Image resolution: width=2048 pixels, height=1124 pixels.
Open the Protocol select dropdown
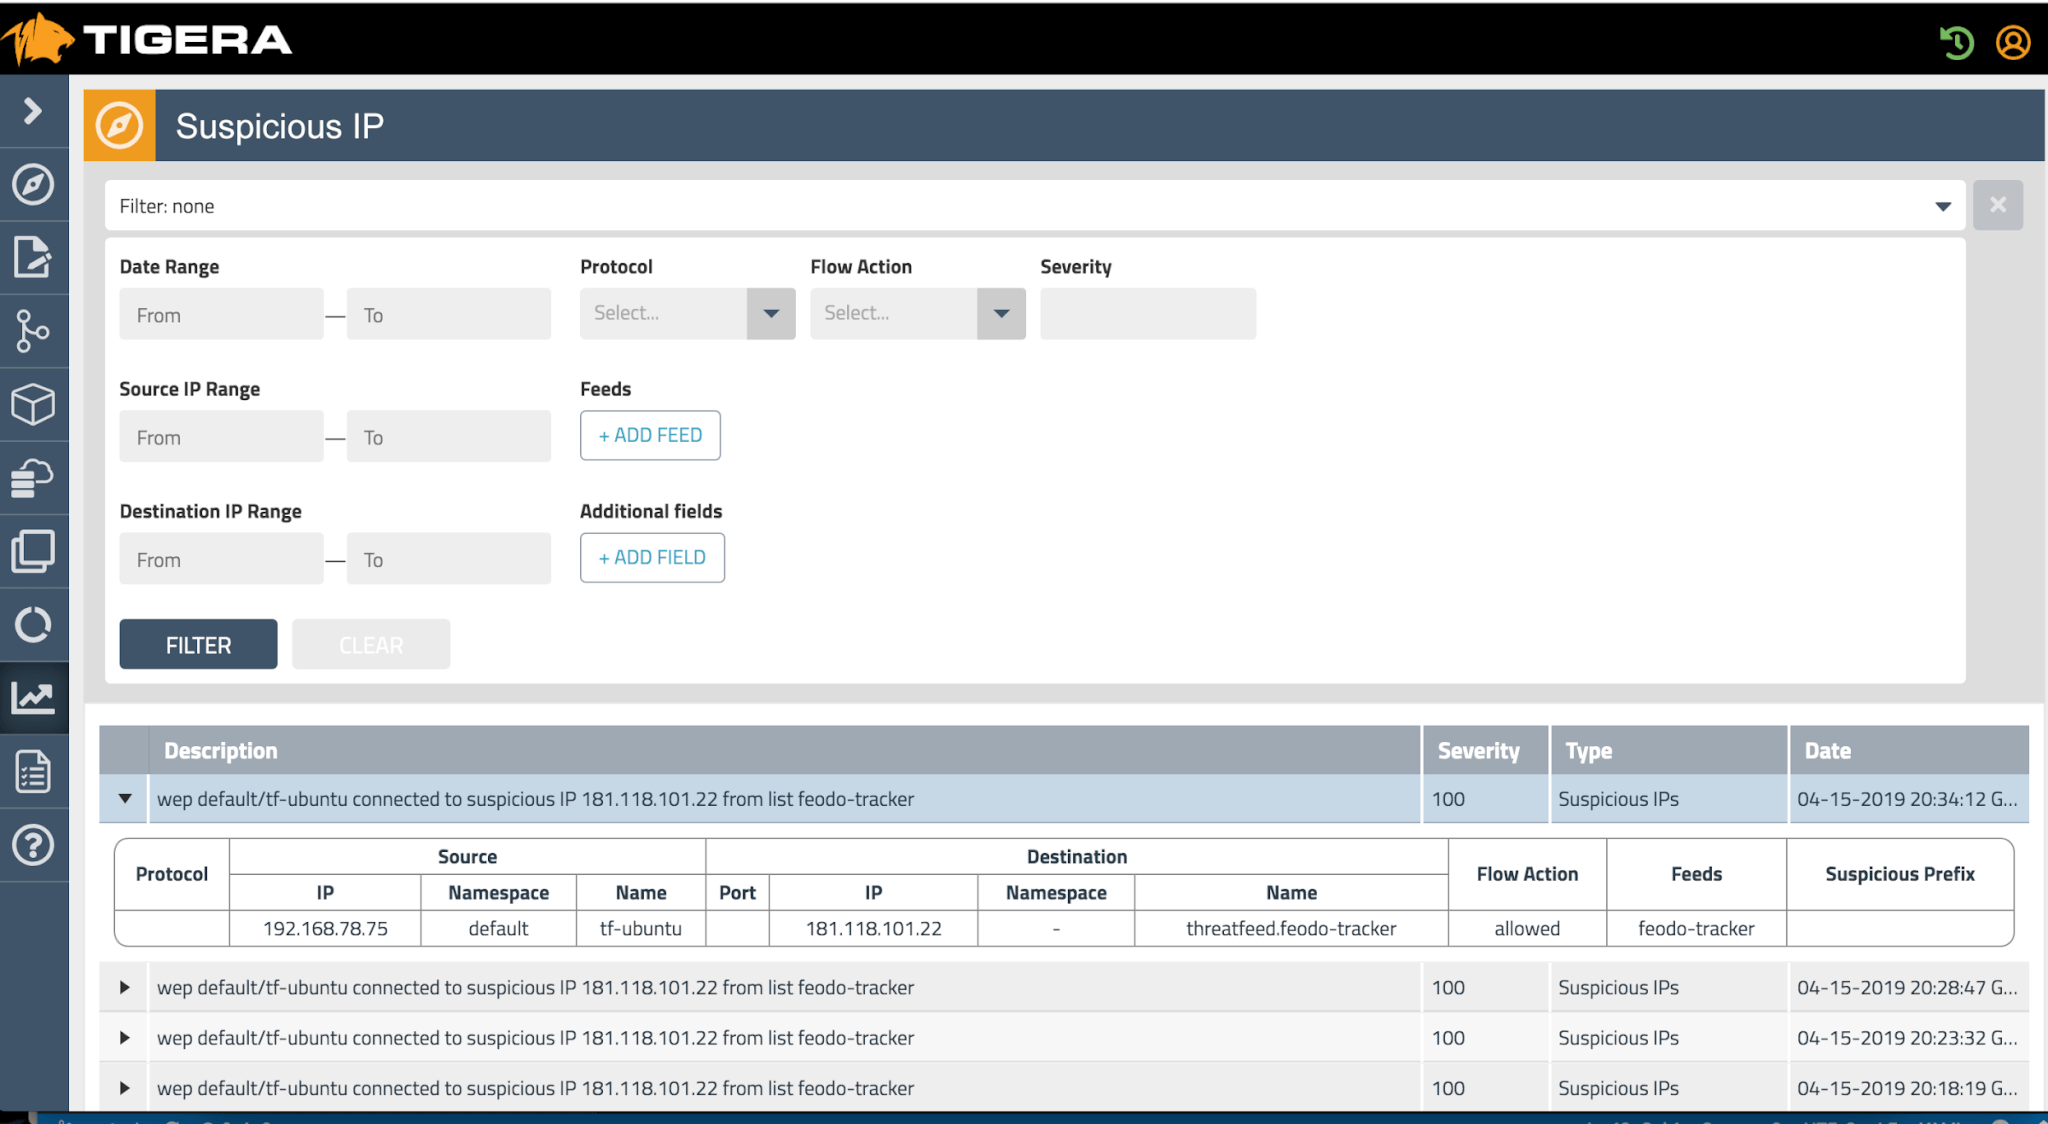(x=687, y=313)
